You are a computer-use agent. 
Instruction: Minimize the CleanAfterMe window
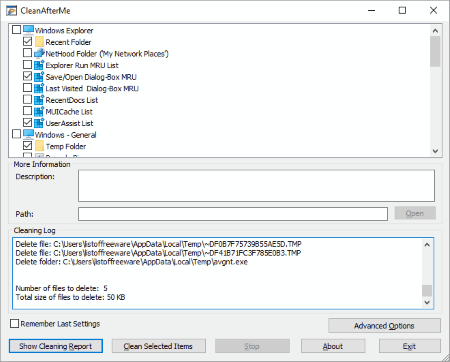coord(372,10)
